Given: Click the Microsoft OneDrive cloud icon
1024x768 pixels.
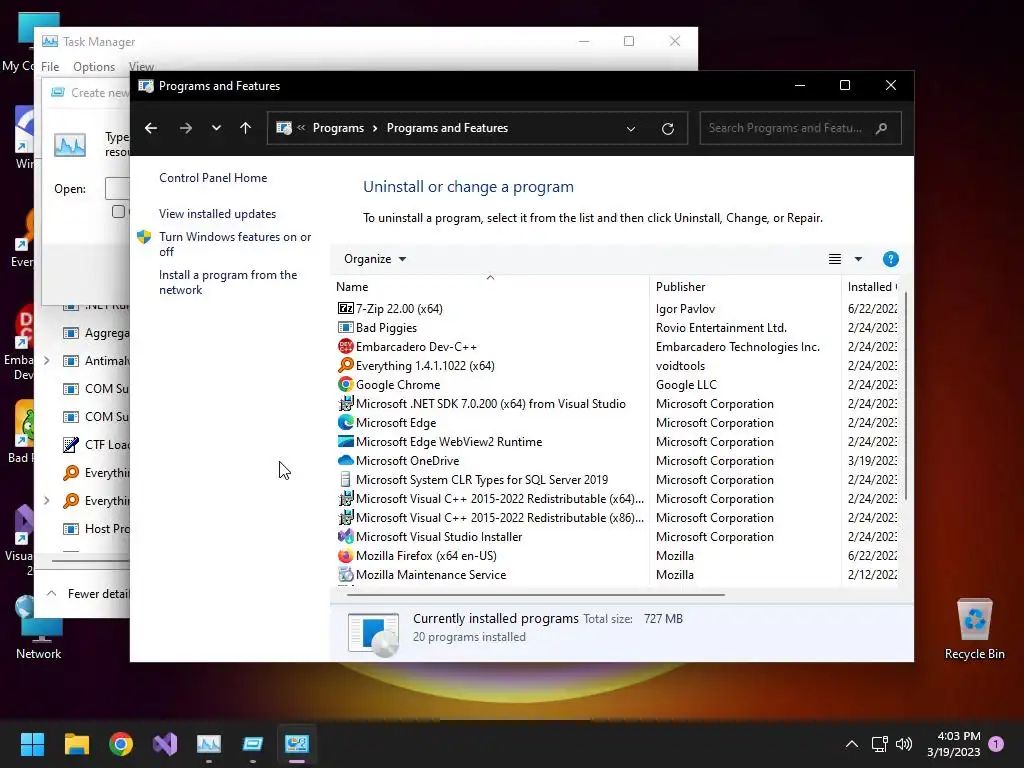Looking at the screenshot, I should click(345, 460).
